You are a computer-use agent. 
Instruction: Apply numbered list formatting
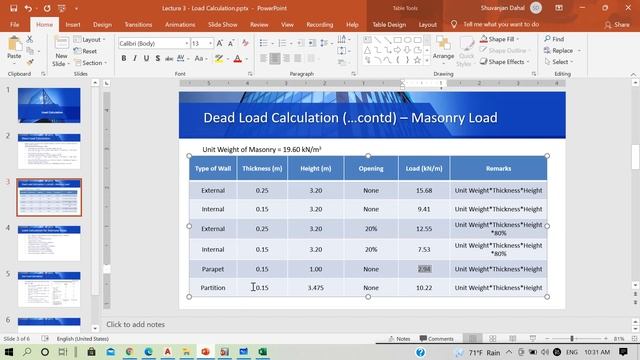point(282,43)
